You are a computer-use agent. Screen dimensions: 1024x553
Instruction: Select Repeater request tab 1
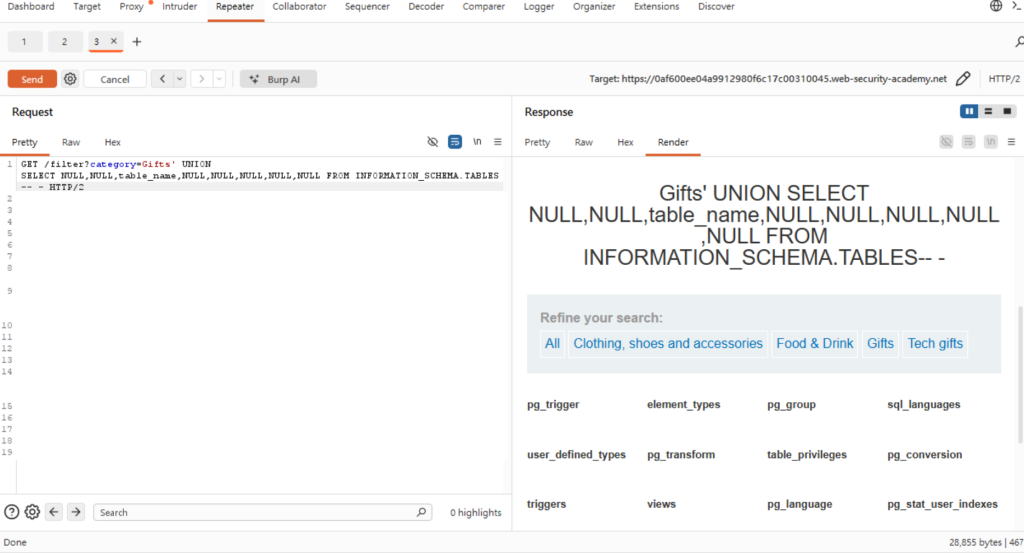pos(24,42)
